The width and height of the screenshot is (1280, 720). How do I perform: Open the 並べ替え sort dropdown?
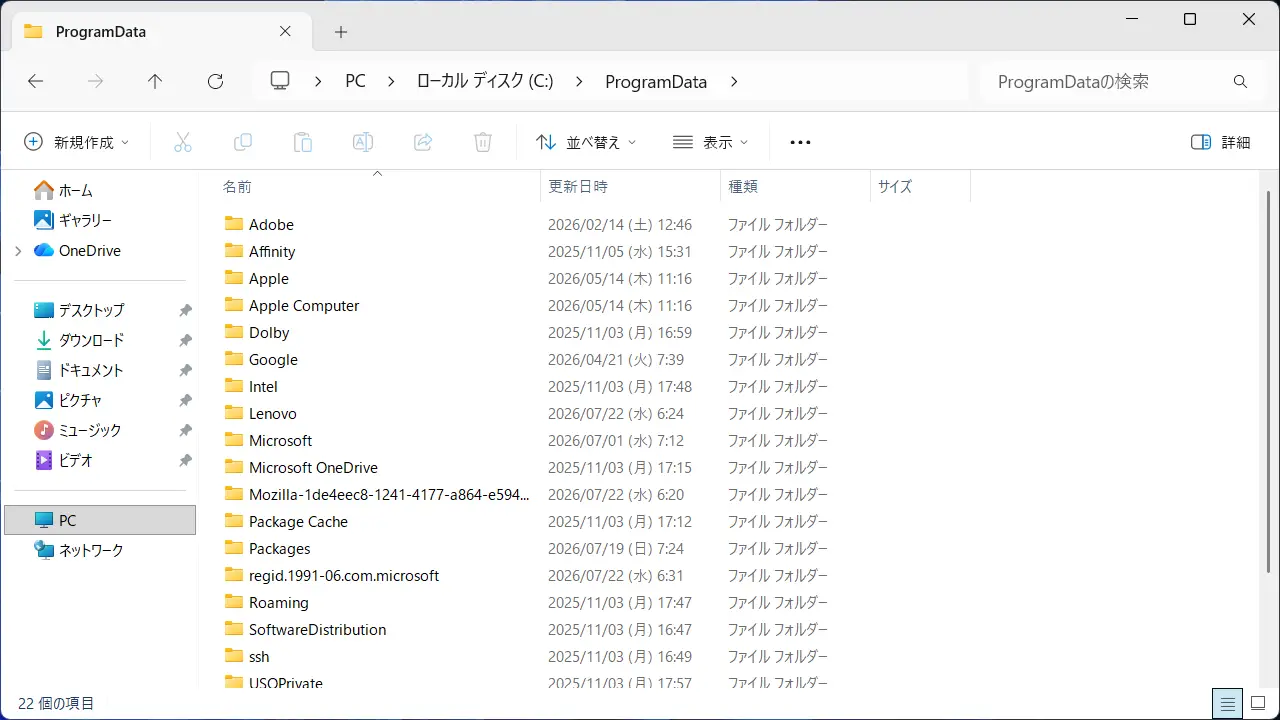pyautogui.click(x=586, y=142)
